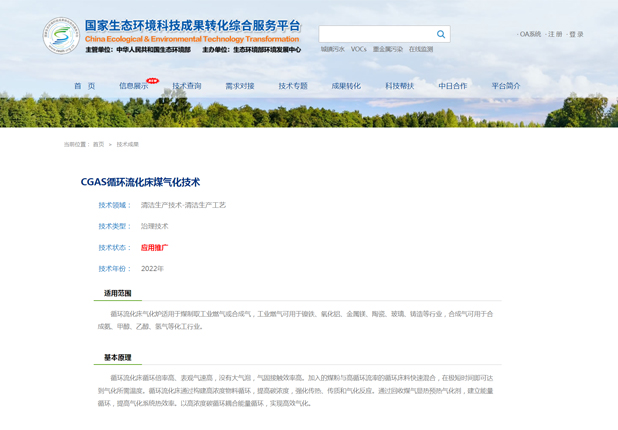Click the platform logo emblem

61,35
